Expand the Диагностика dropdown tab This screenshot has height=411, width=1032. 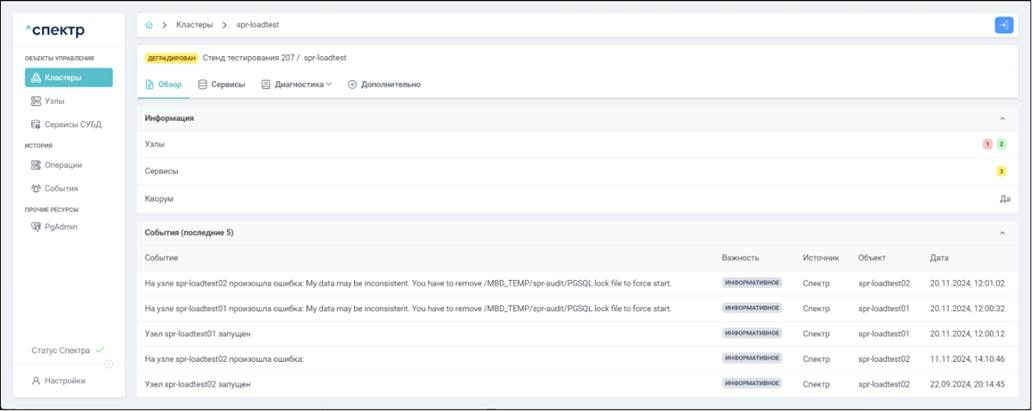click(297, 85)
